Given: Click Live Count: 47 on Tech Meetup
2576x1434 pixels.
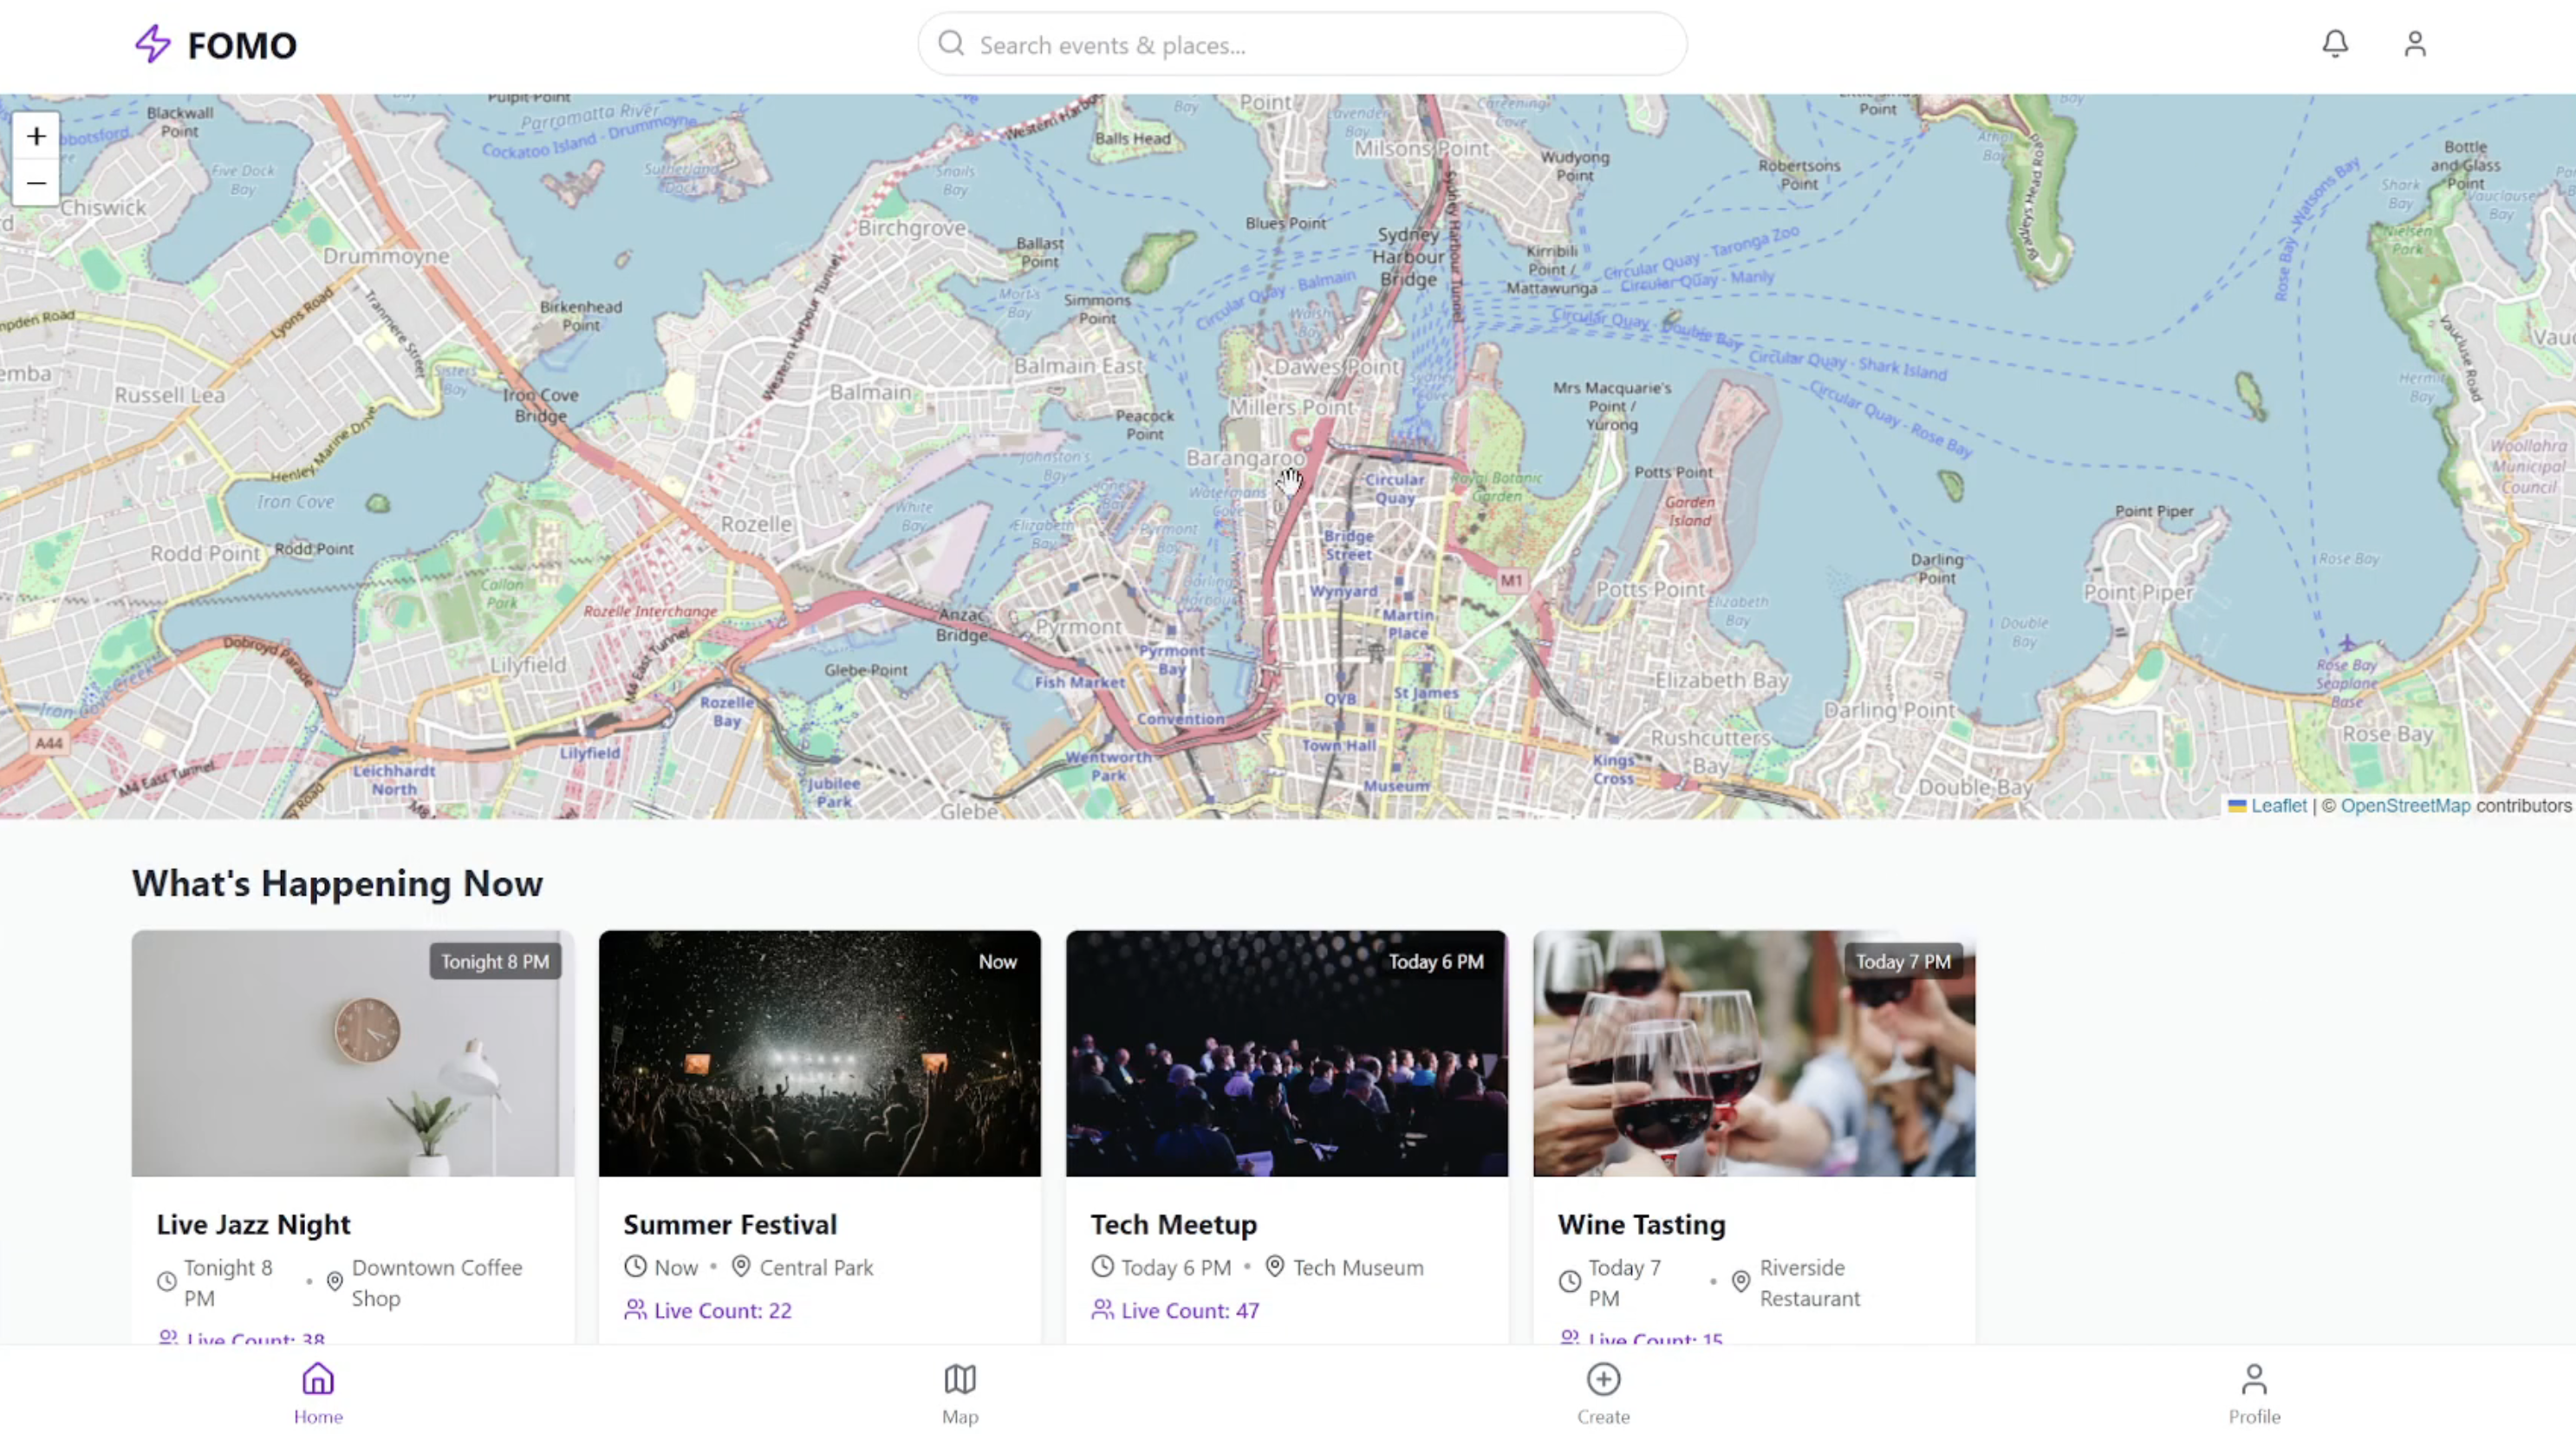Looking at the screenshot, I should (1189, 1310).
